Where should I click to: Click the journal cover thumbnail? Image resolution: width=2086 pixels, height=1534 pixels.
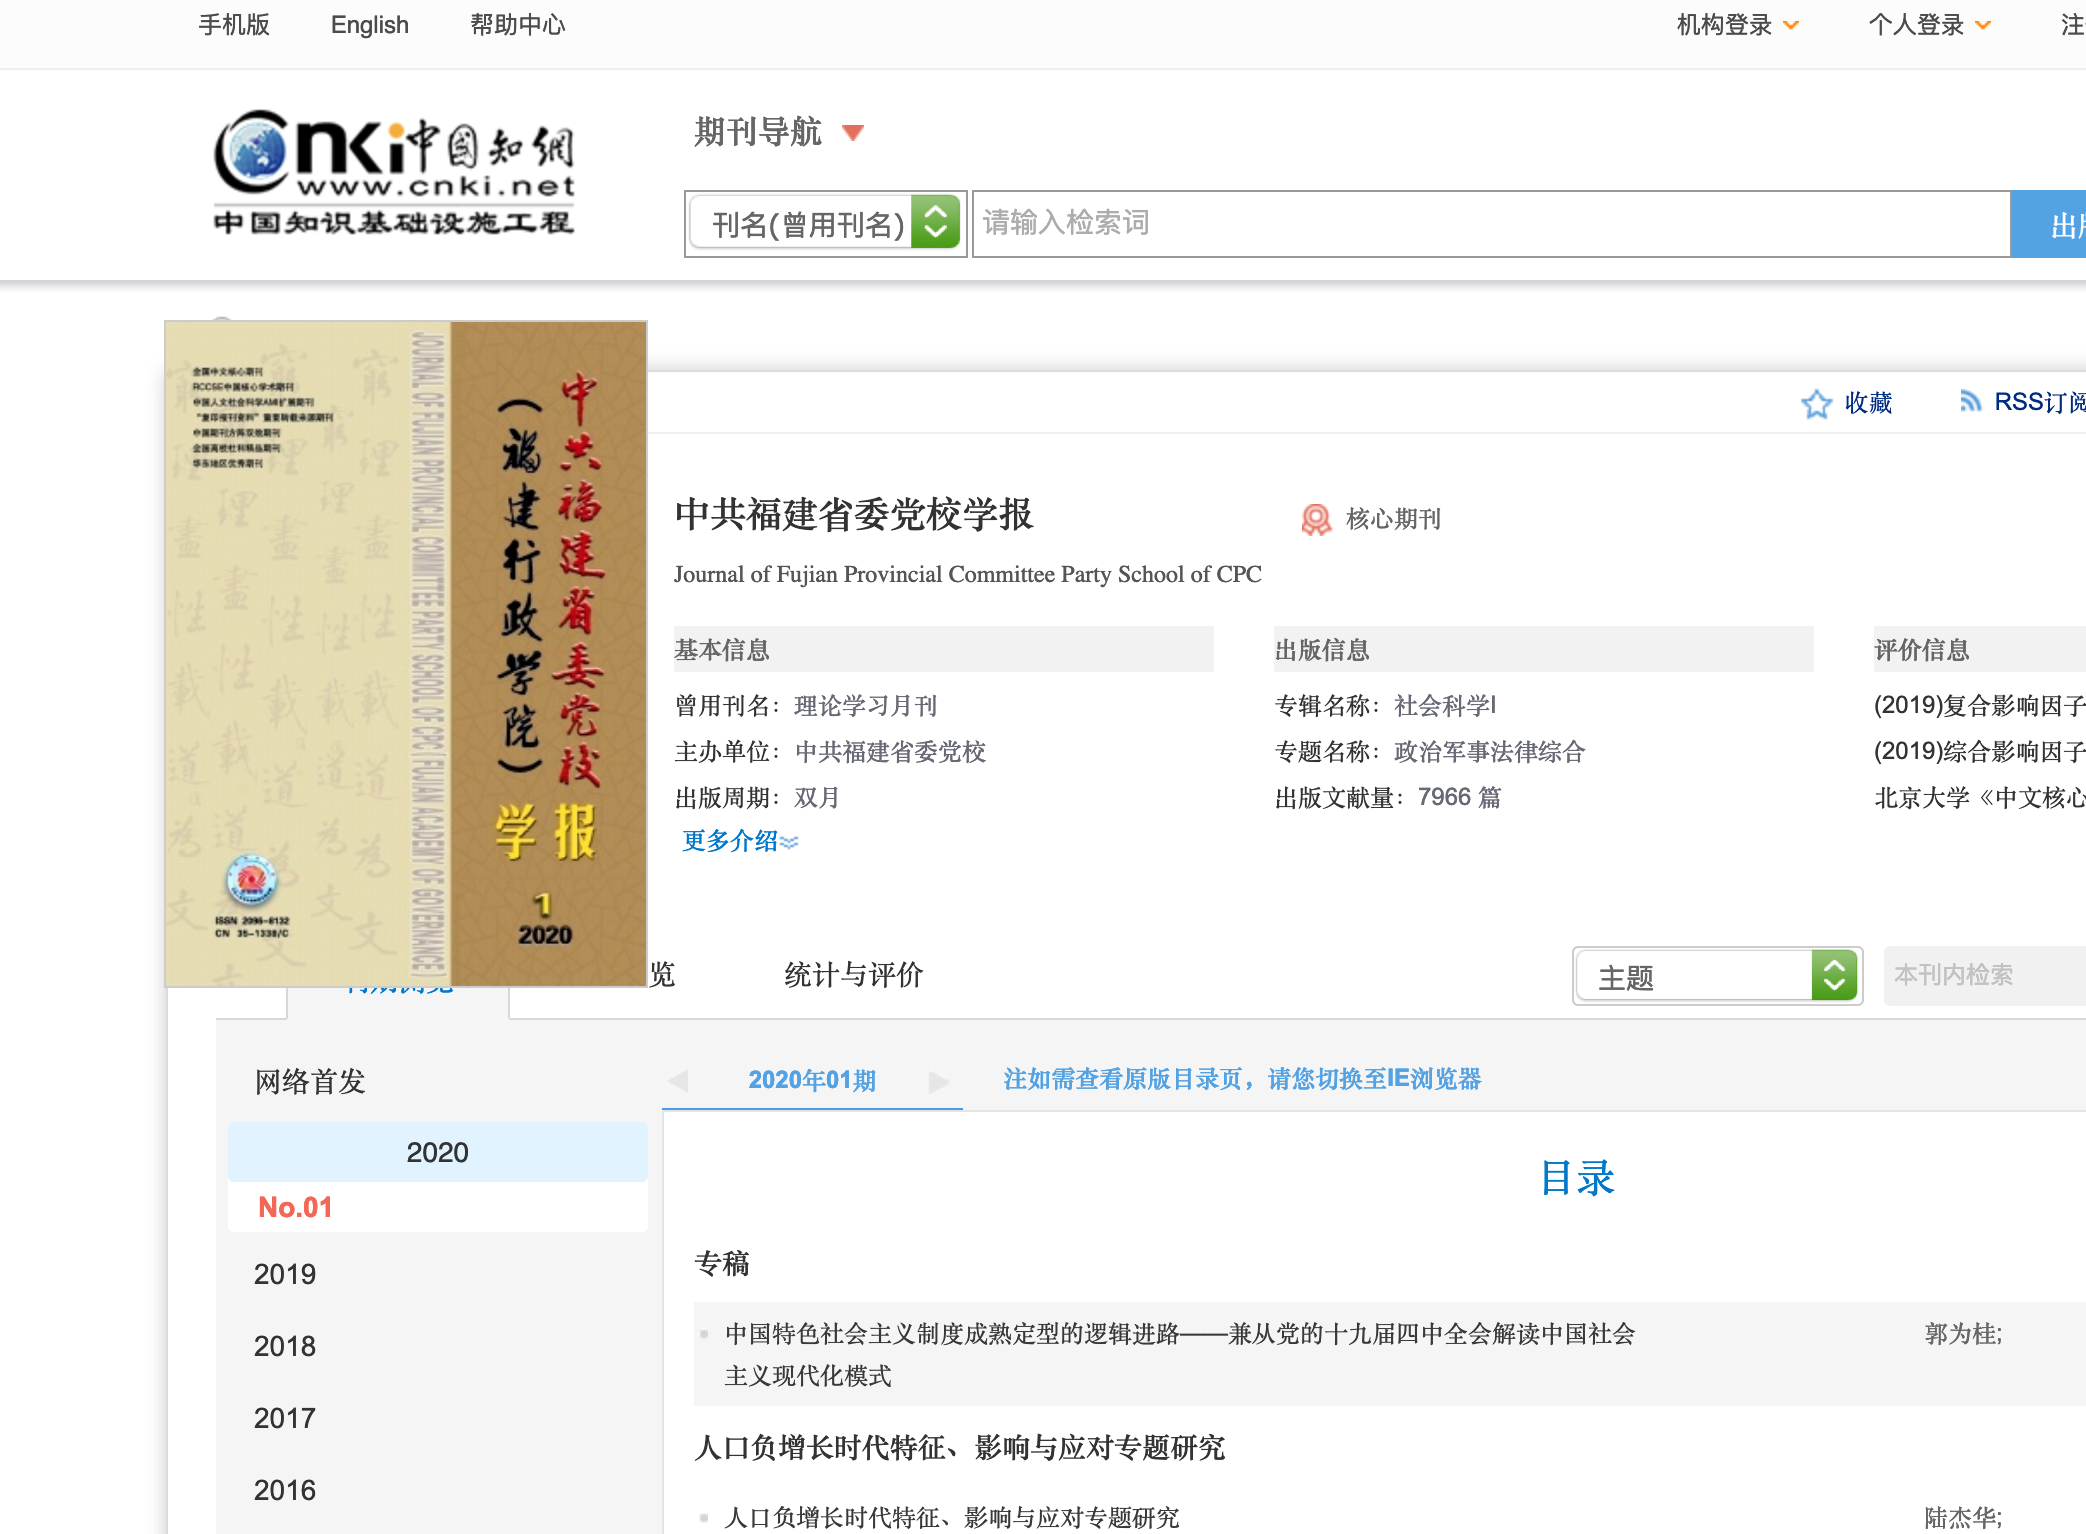coord(406,654)
